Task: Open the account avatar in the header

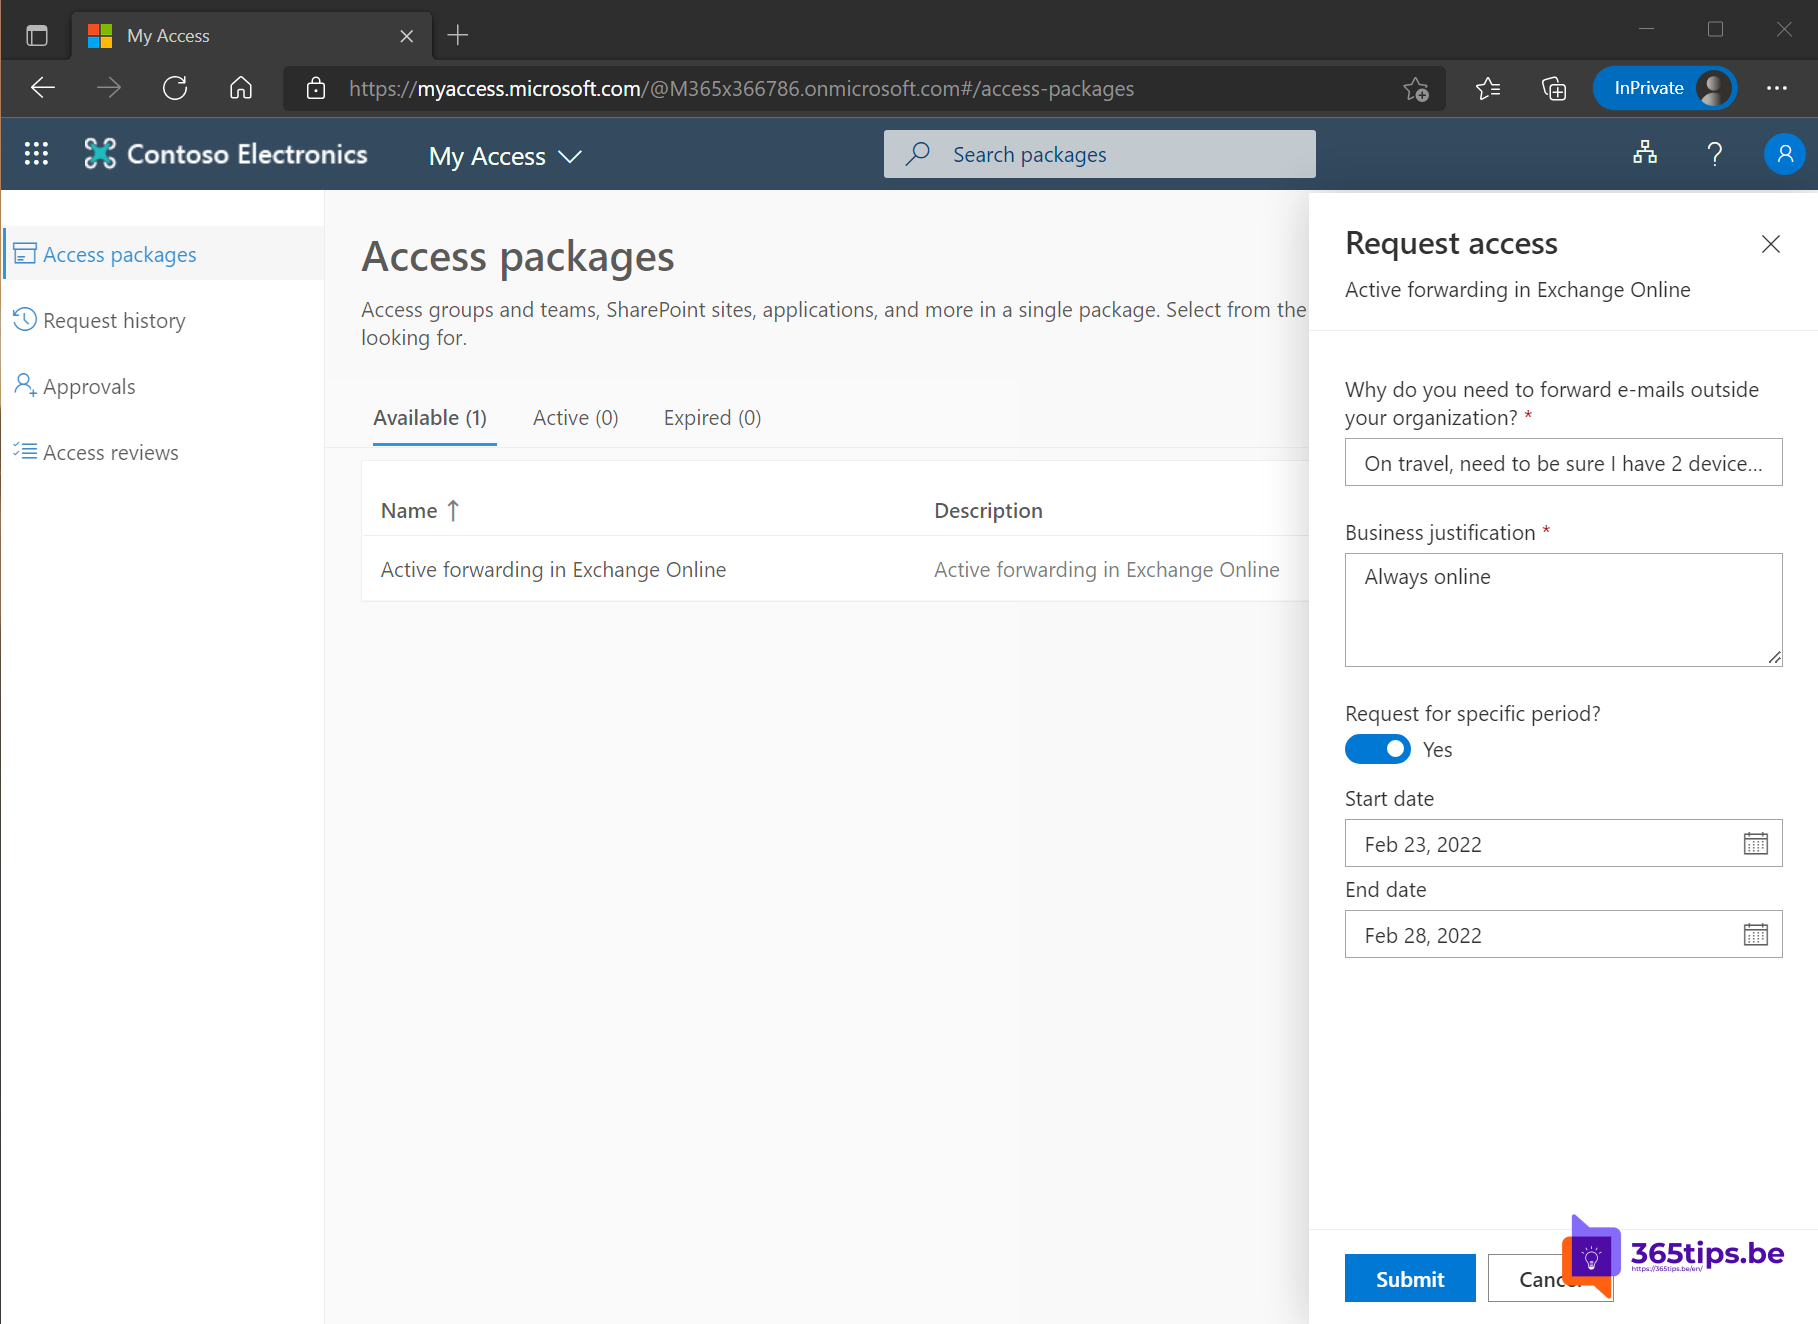Action: click(x=1785, y=153)
